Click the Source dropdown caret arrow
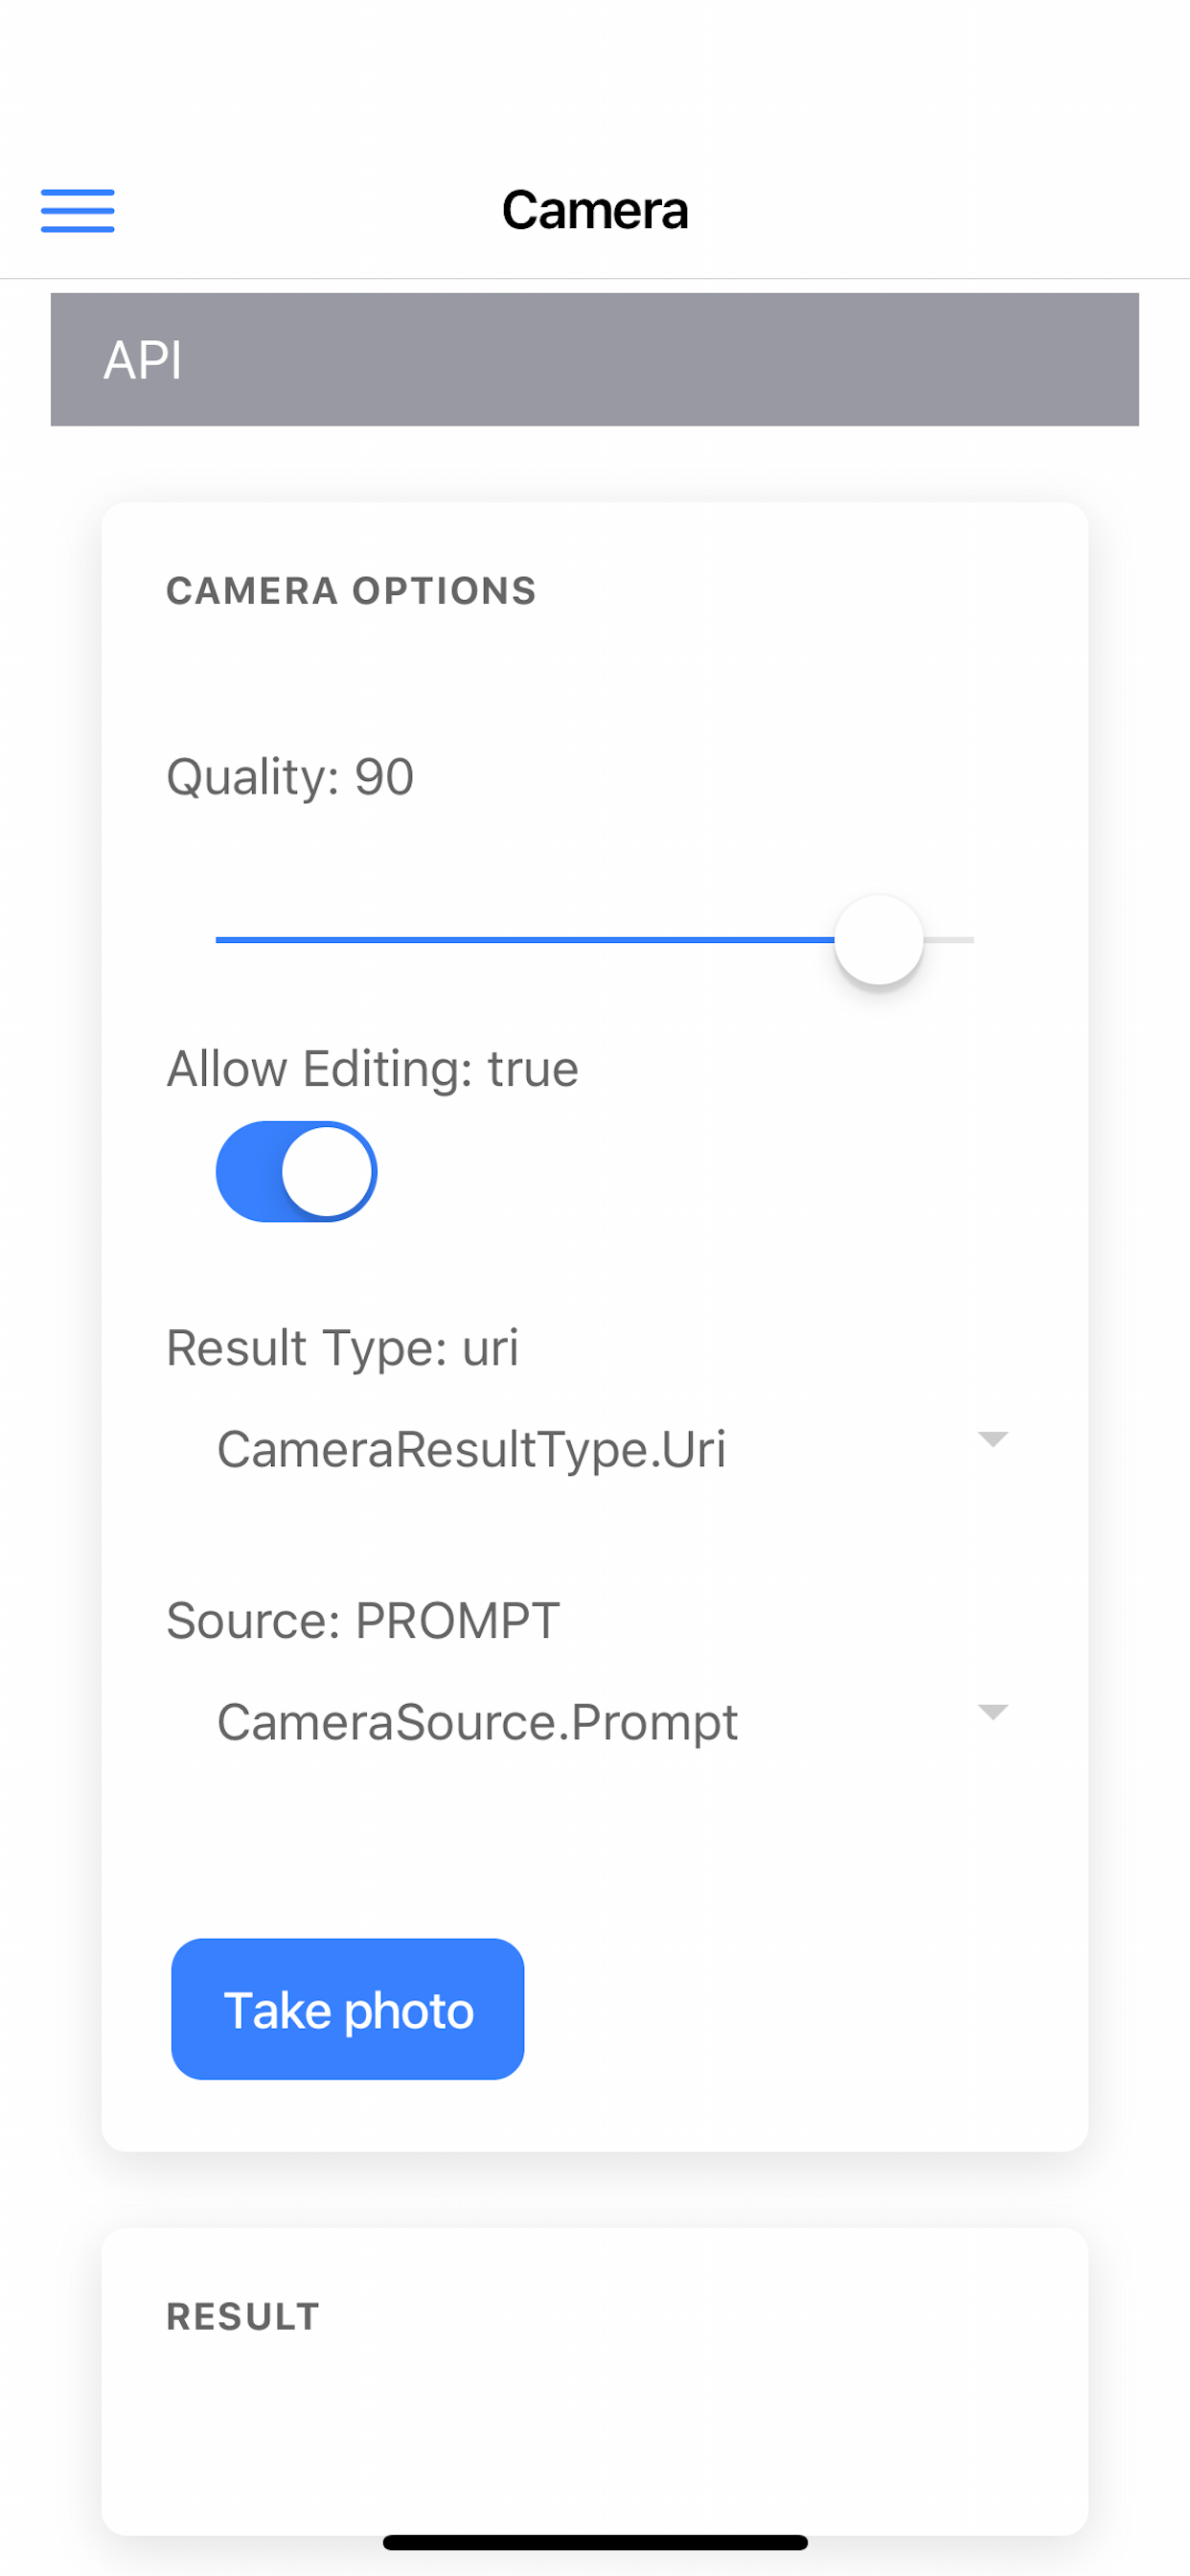1190x2576 pixels. [x=993, y=1712]
